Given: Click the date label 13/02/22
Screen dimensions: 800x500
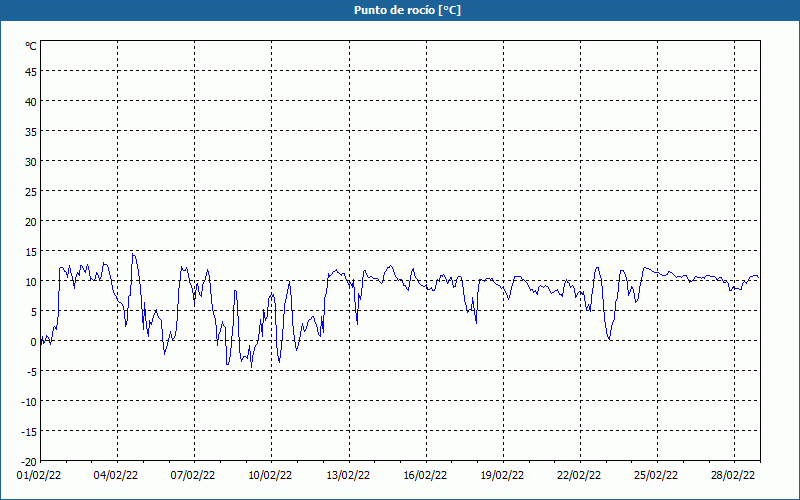Looking at the screenshot, I should pos(348,476).
